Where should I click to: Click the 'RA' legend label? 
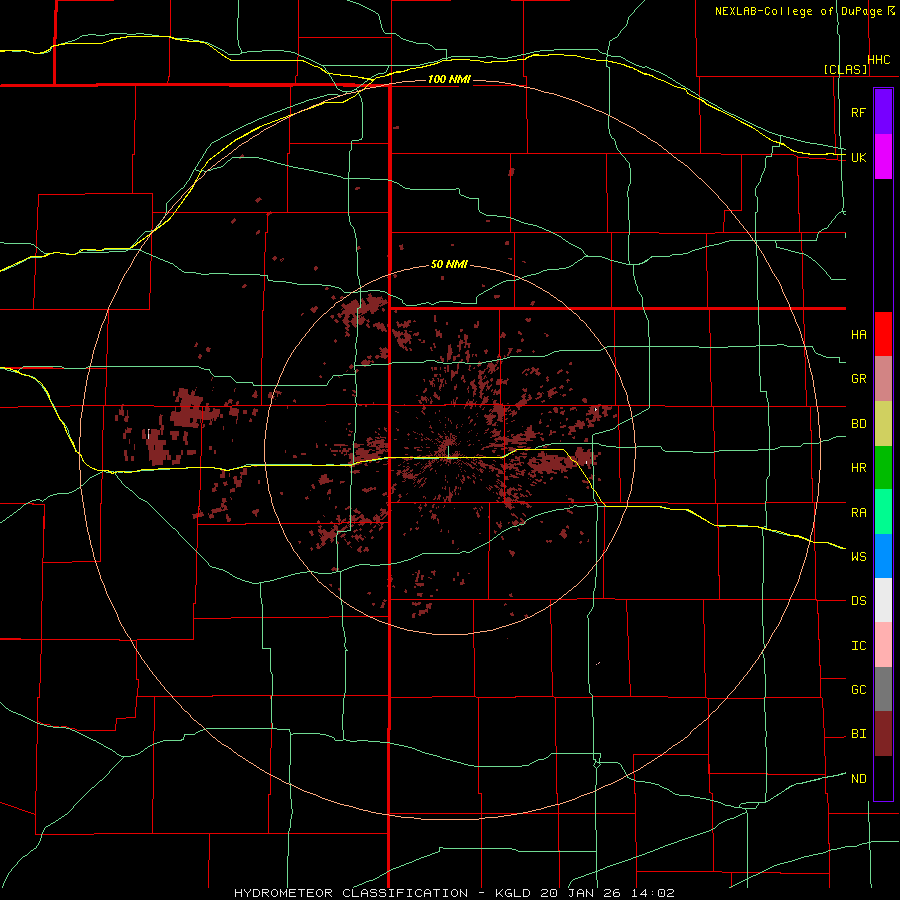[x=858, y=513]
